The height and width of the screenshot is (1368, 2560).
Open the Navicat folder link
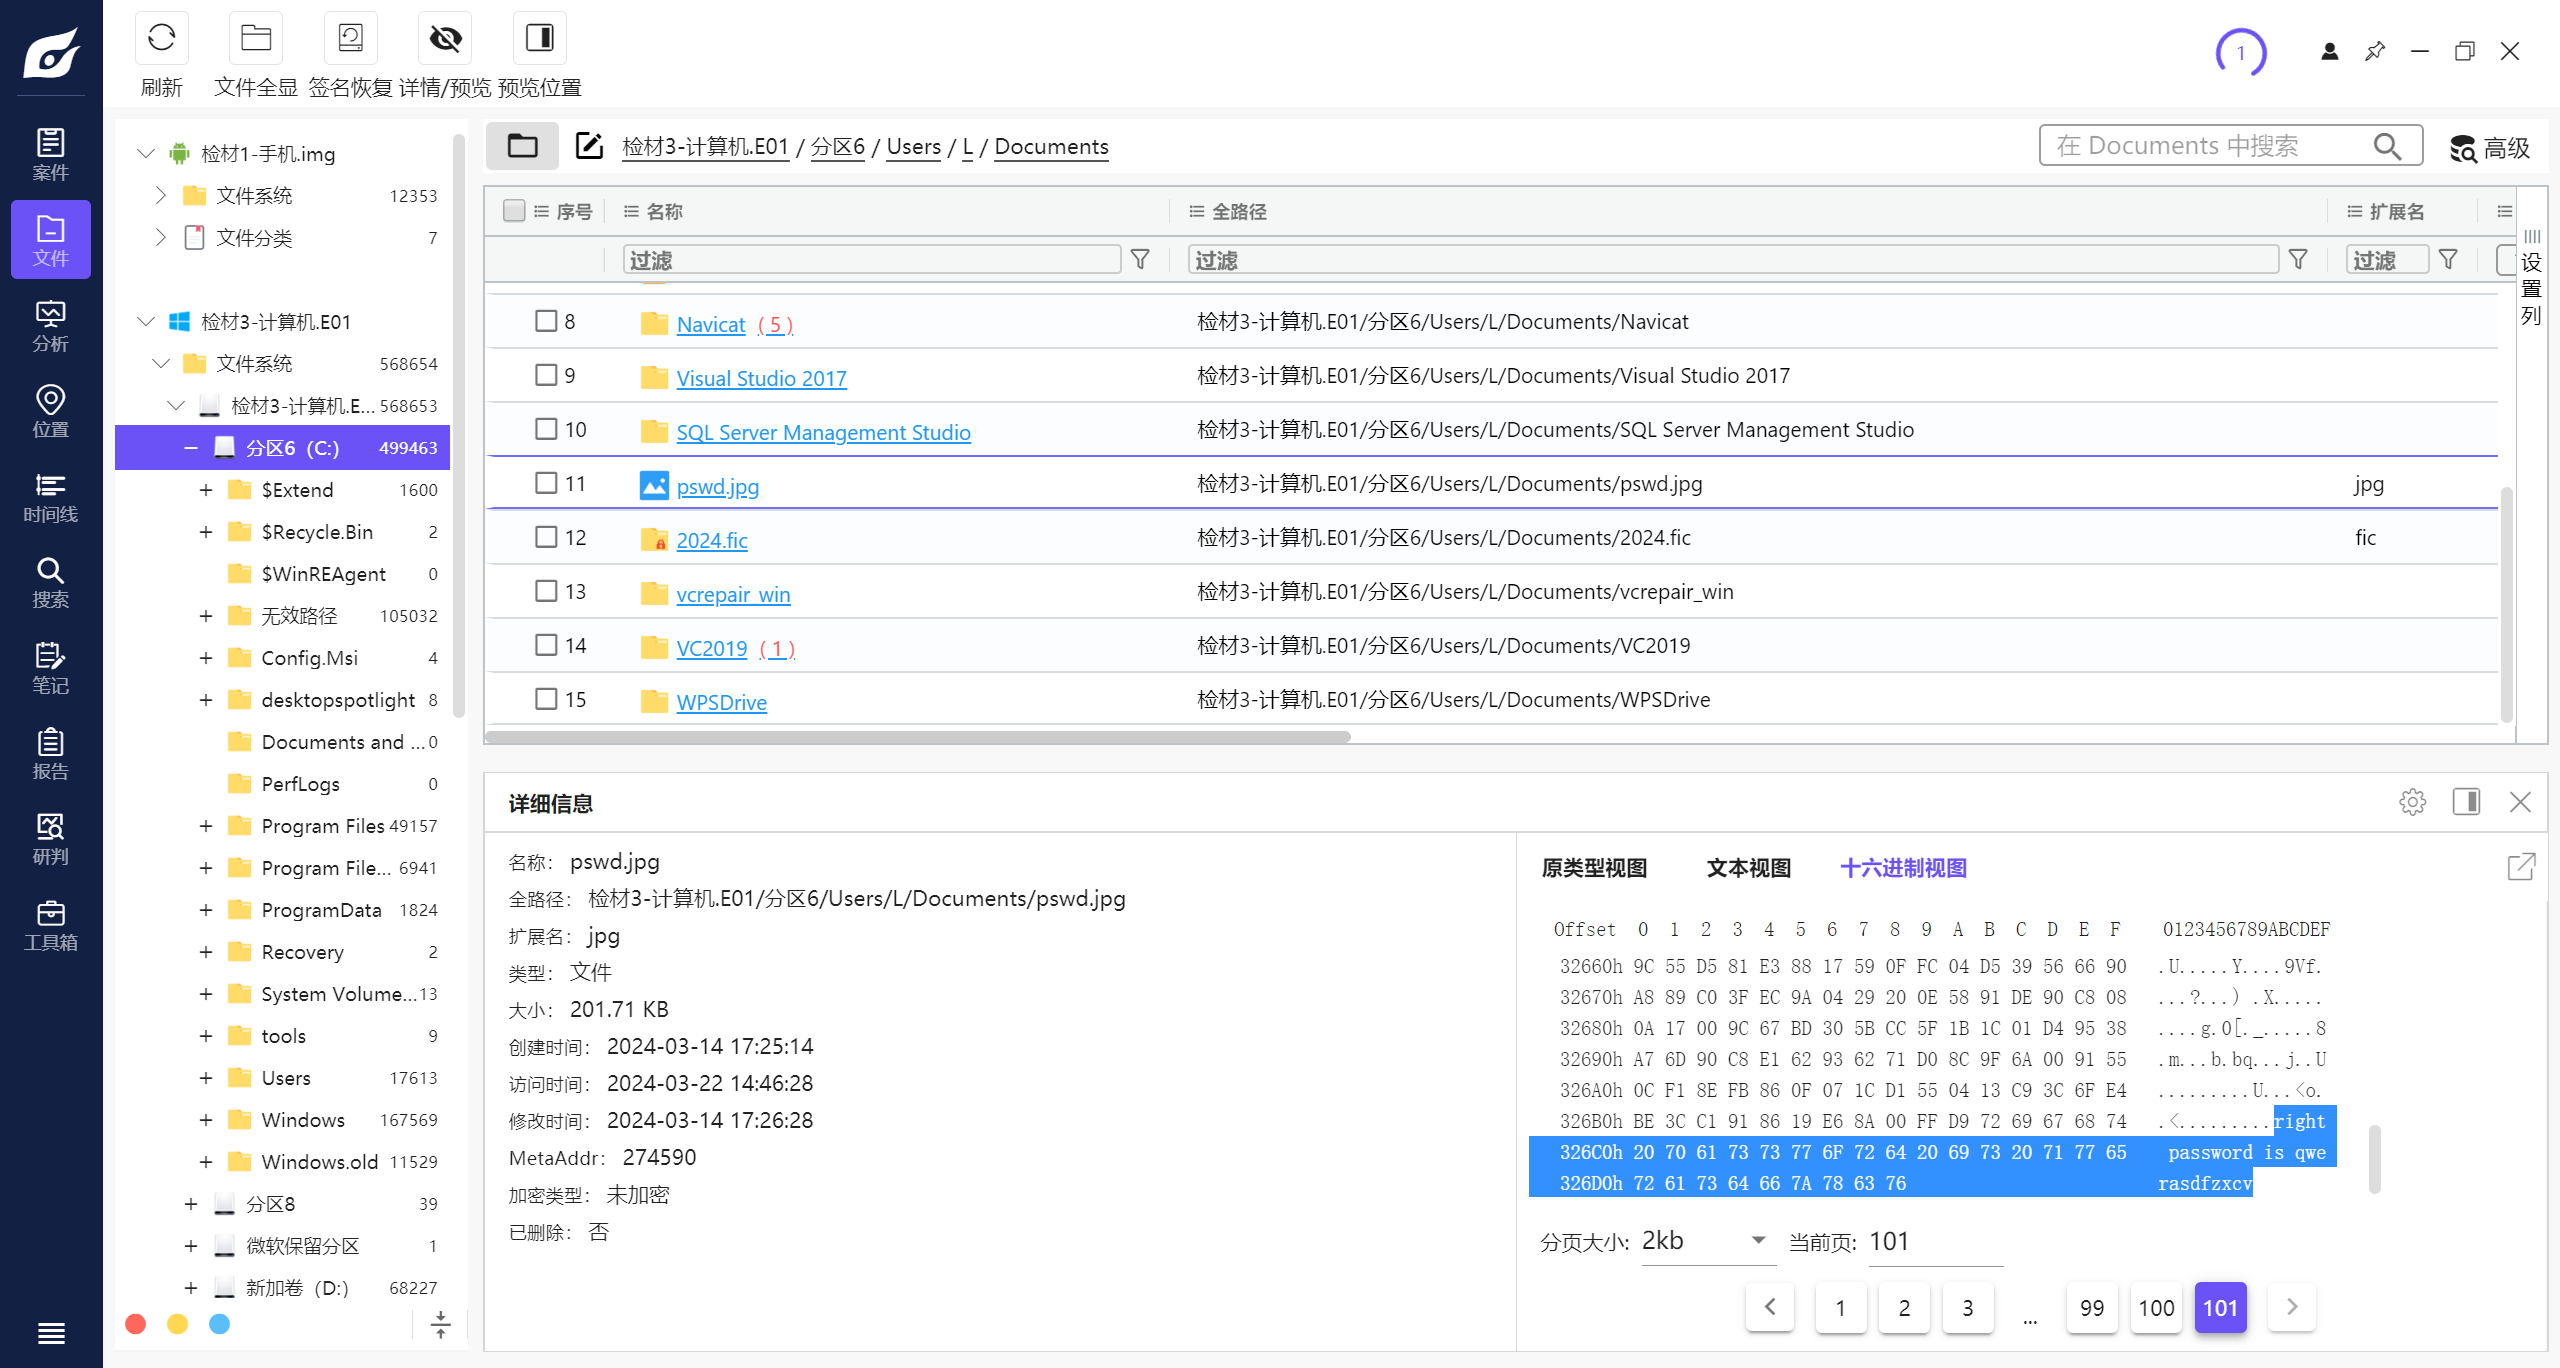tap(710, 324)
